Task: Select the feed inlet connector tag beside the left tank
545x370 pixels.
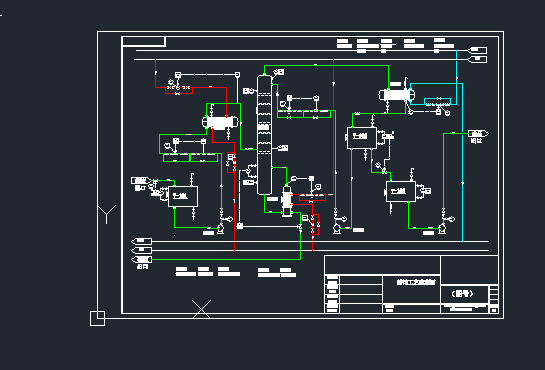Action: tap(141, 180)
